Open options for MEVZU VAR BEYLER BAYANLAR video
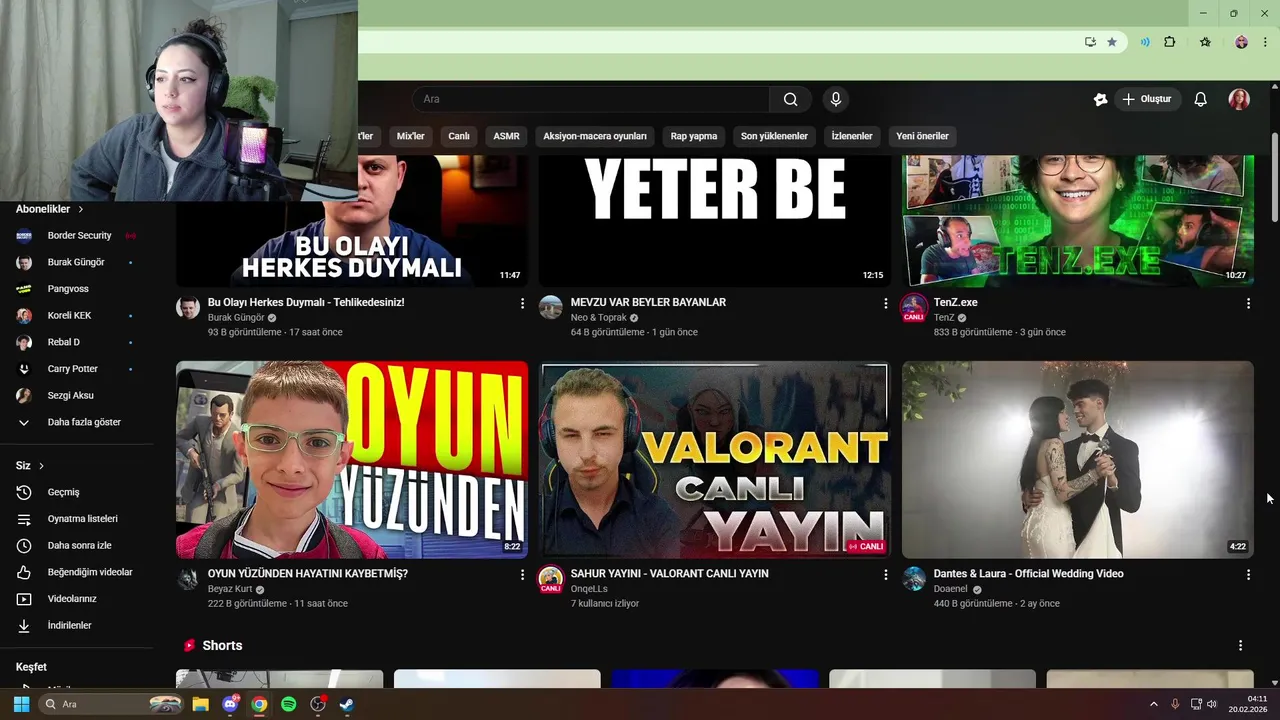The image size is (1280, 720). click(885, 303)
